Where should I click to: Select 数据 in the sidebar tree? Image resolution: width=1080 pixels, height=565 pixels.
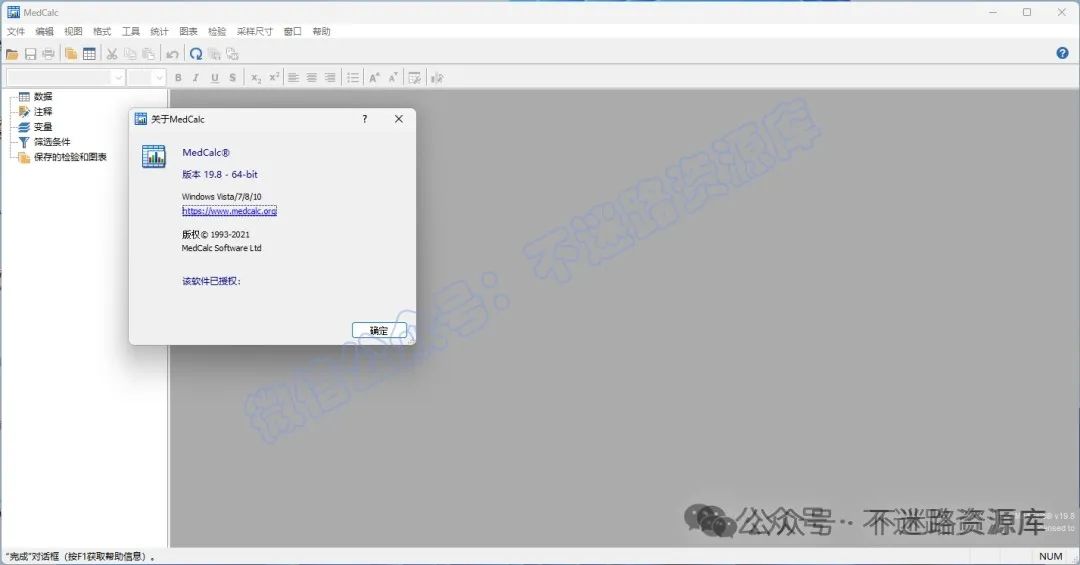pyautogui.click(x=43, y=96)
